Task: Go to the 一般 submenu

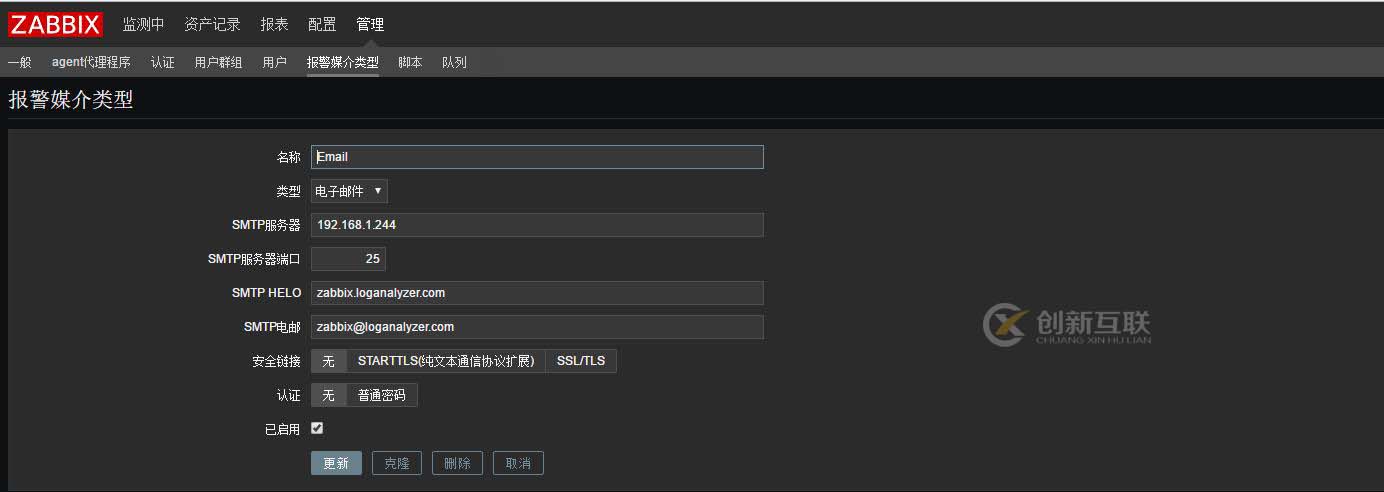Action: click(19, 62)
